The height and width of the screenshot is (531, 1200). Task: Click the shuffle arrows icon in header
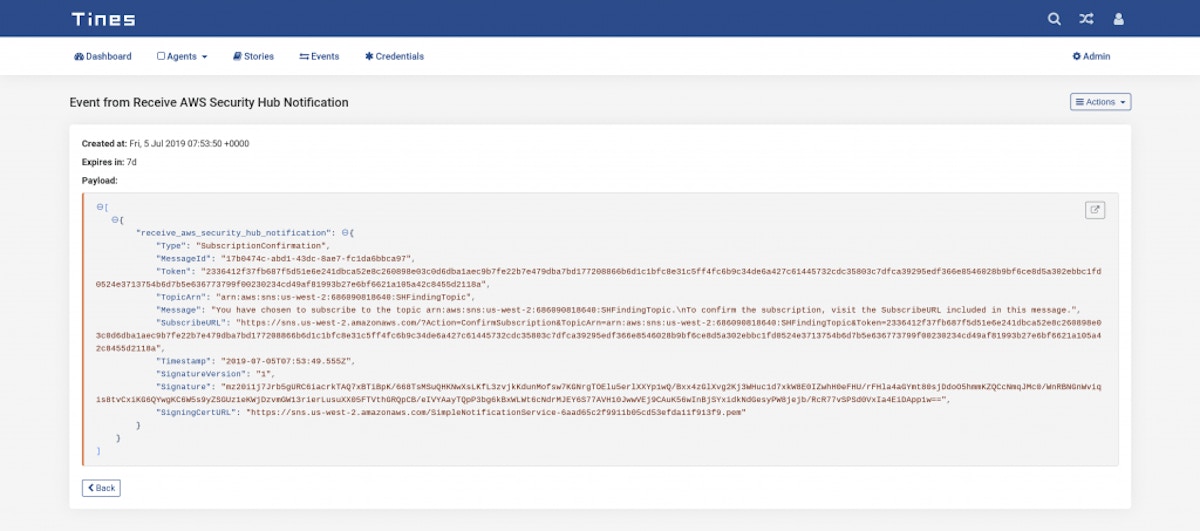(1086, 19)
